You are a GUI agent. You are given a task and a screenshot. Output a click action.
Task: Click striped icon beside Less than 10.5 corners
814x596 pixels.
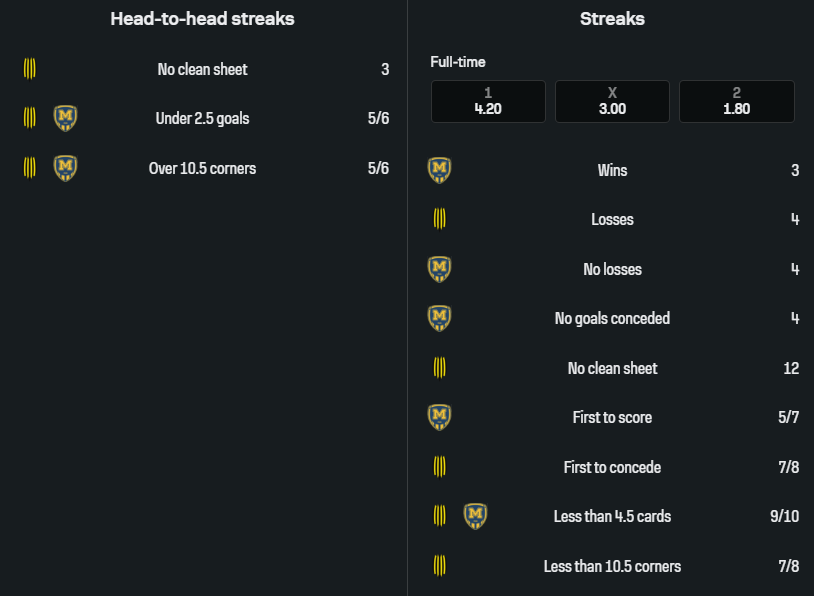click(x=439, y=566)
